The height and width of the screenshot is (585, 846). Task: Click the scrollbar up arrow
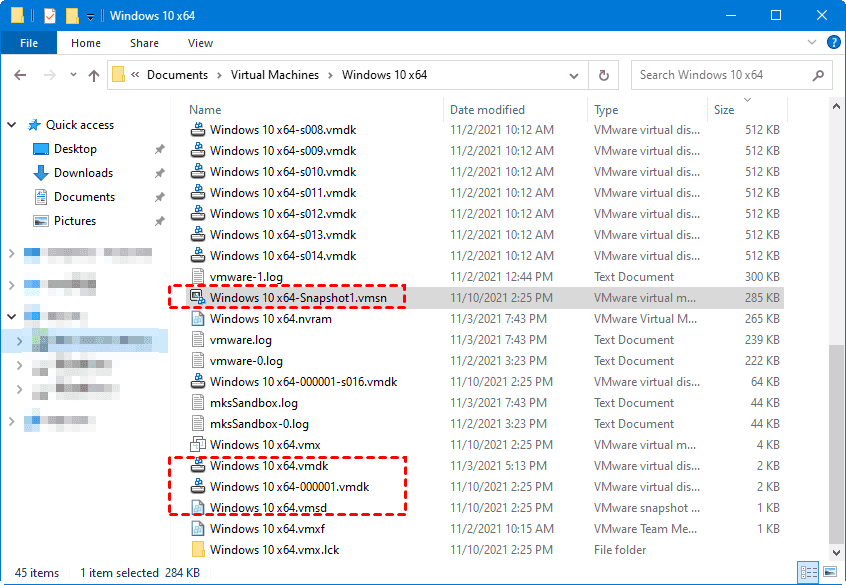coord(836,106)
